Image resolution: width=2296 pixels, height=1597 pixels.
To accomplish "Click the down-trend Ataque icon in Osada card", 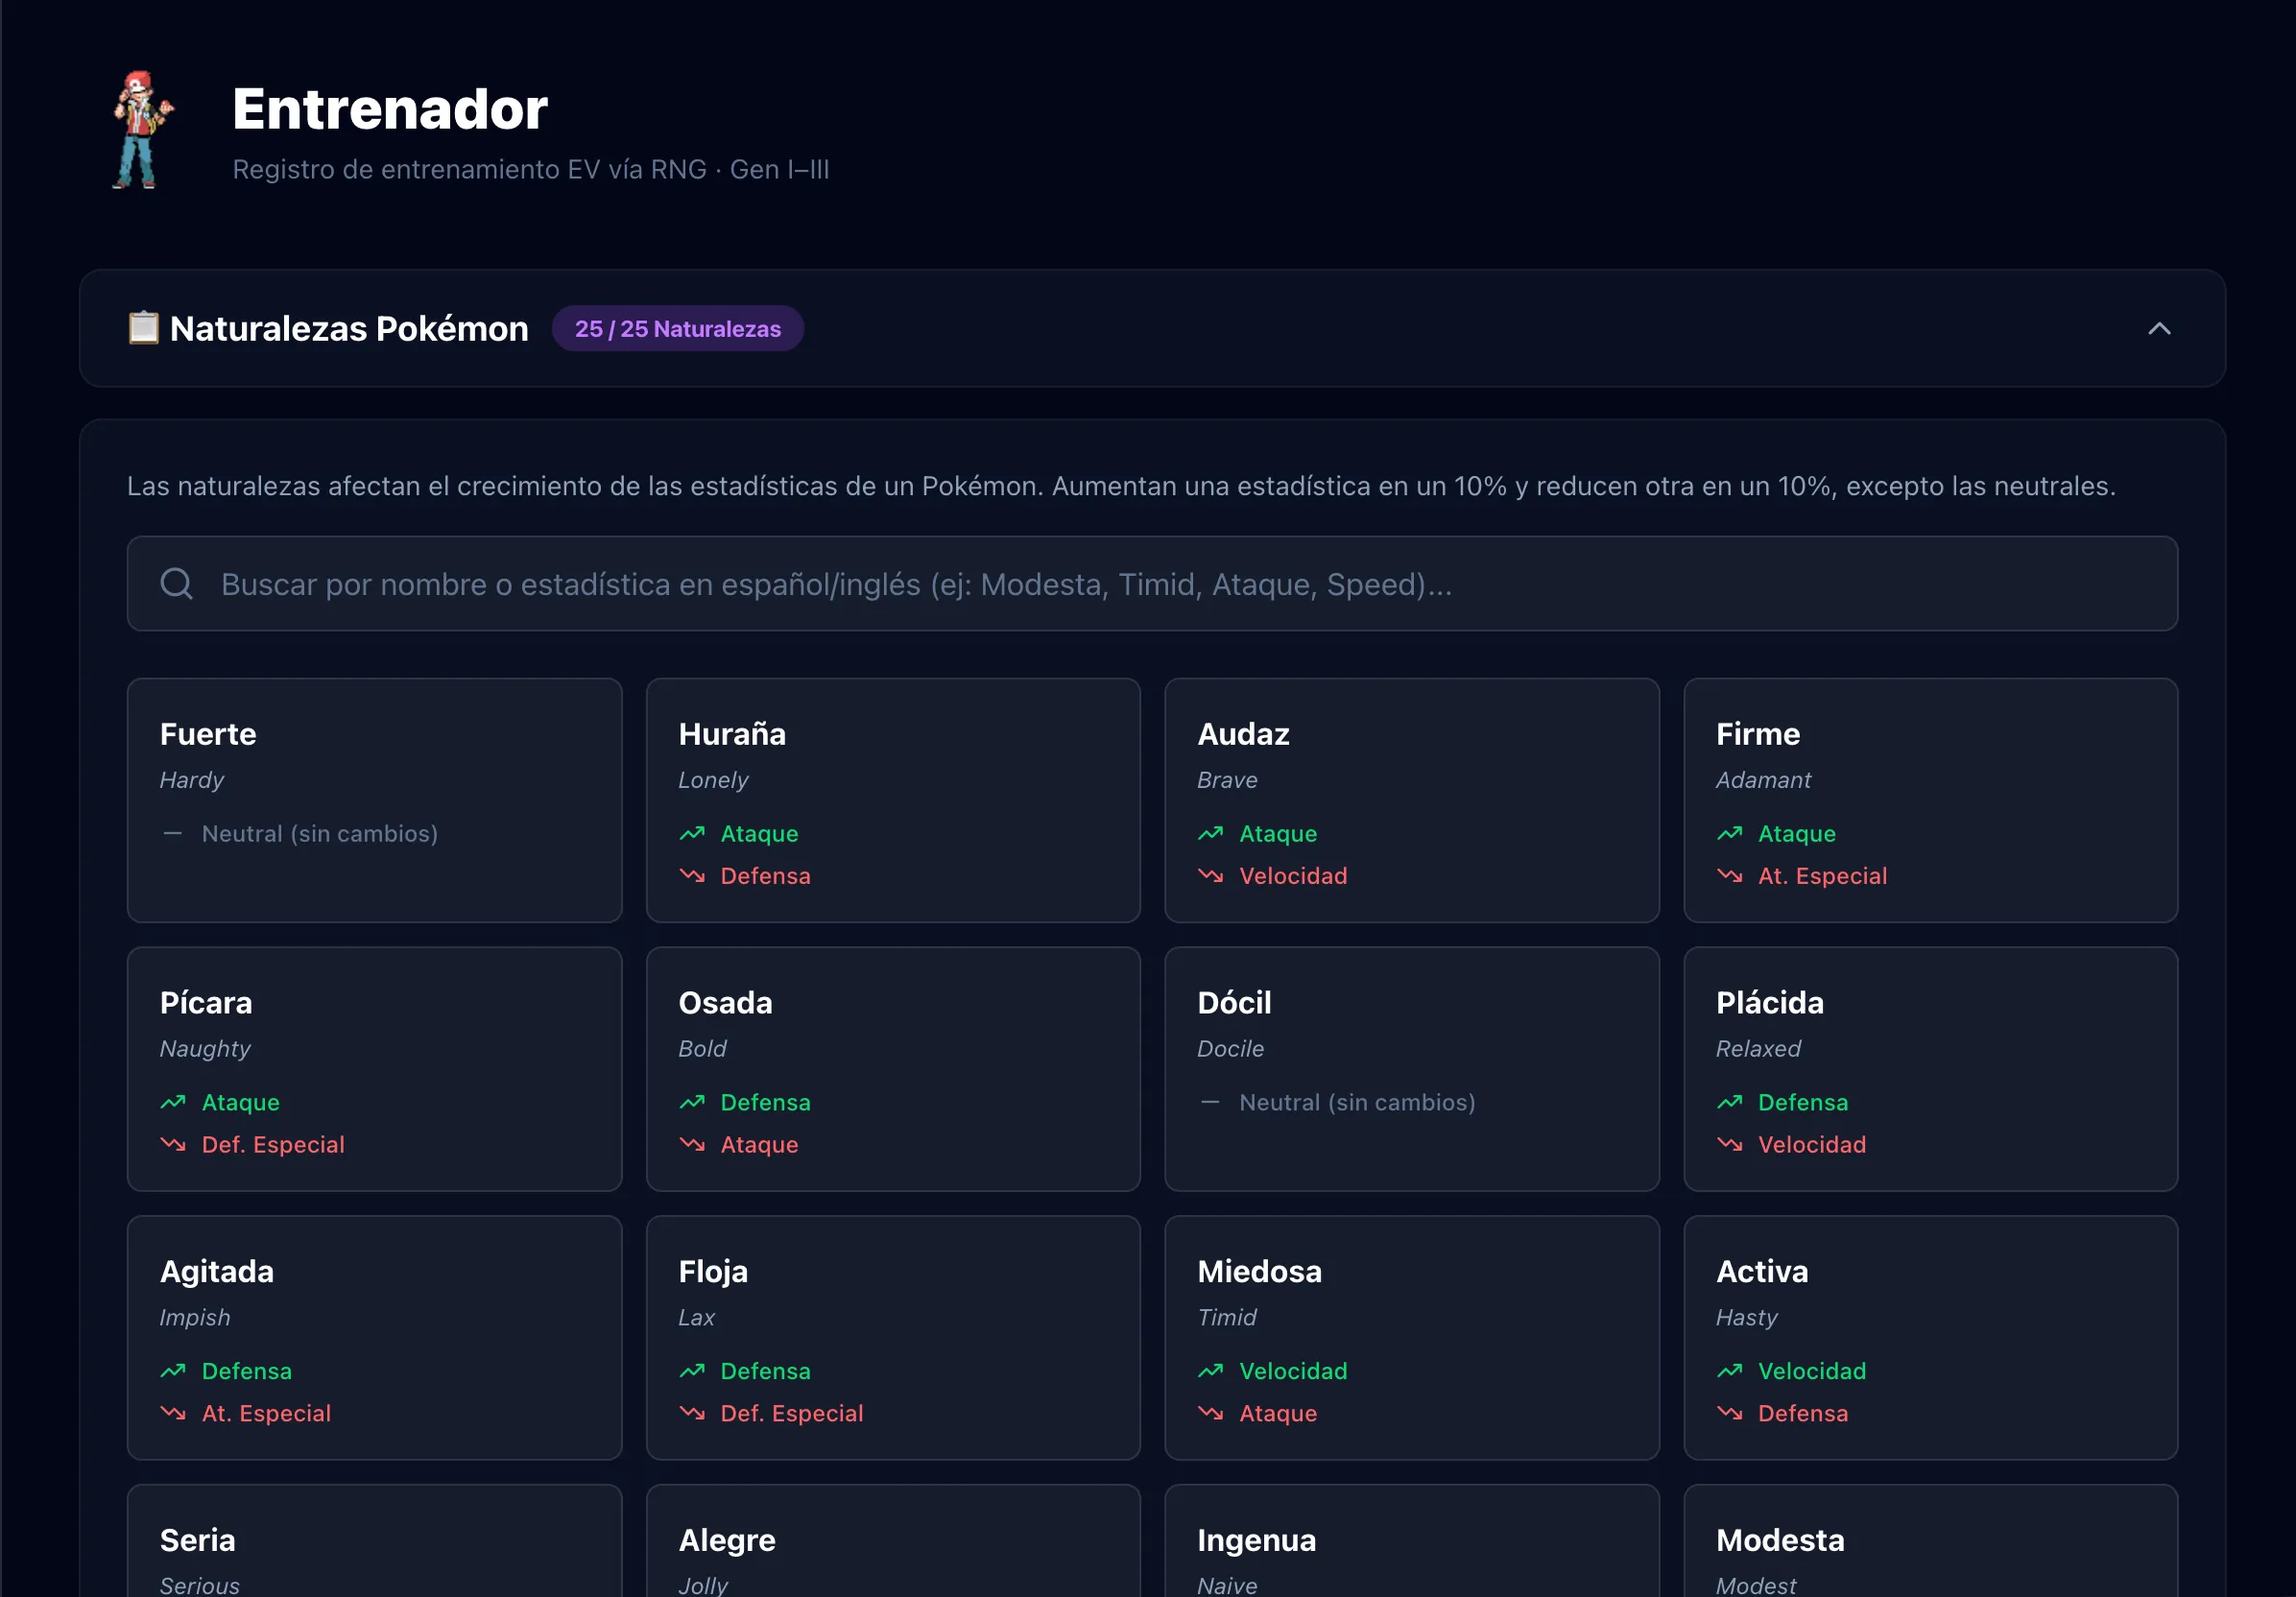I will (692, 1144).
